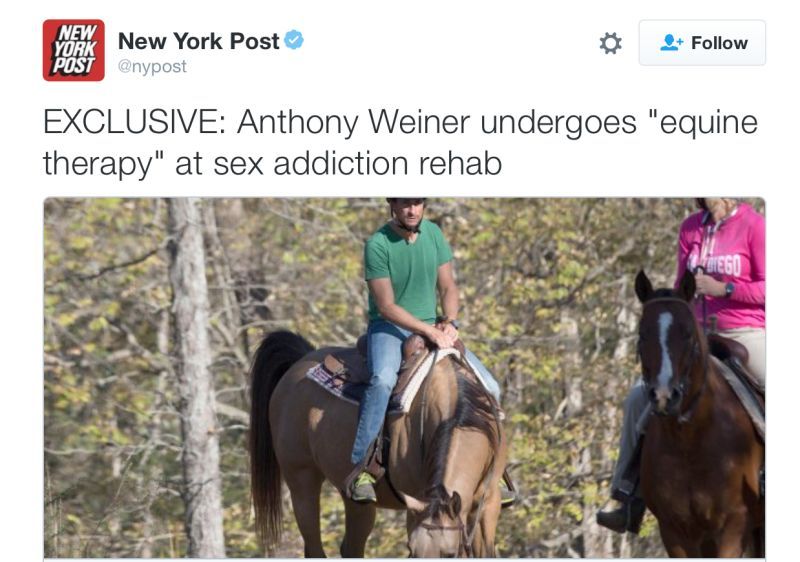Click the gray tree trunk in photo
The height and width of the screenshot is (562, 800).
pyautogui.click(x=196, y=377)
